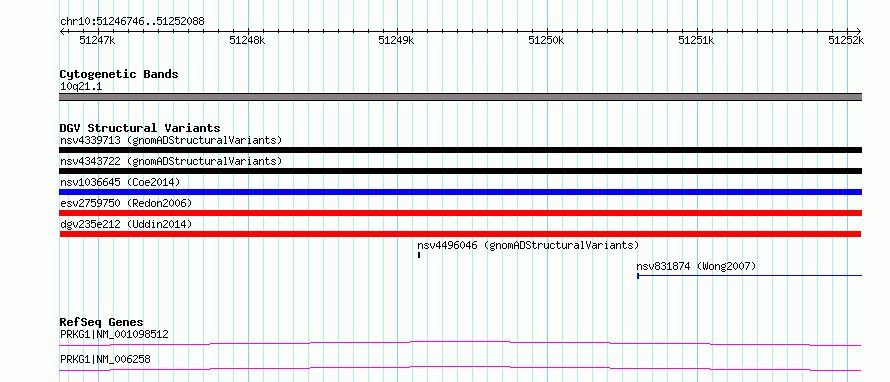Select the thin blue nsv831874 variant line

[x=749, y=276]
